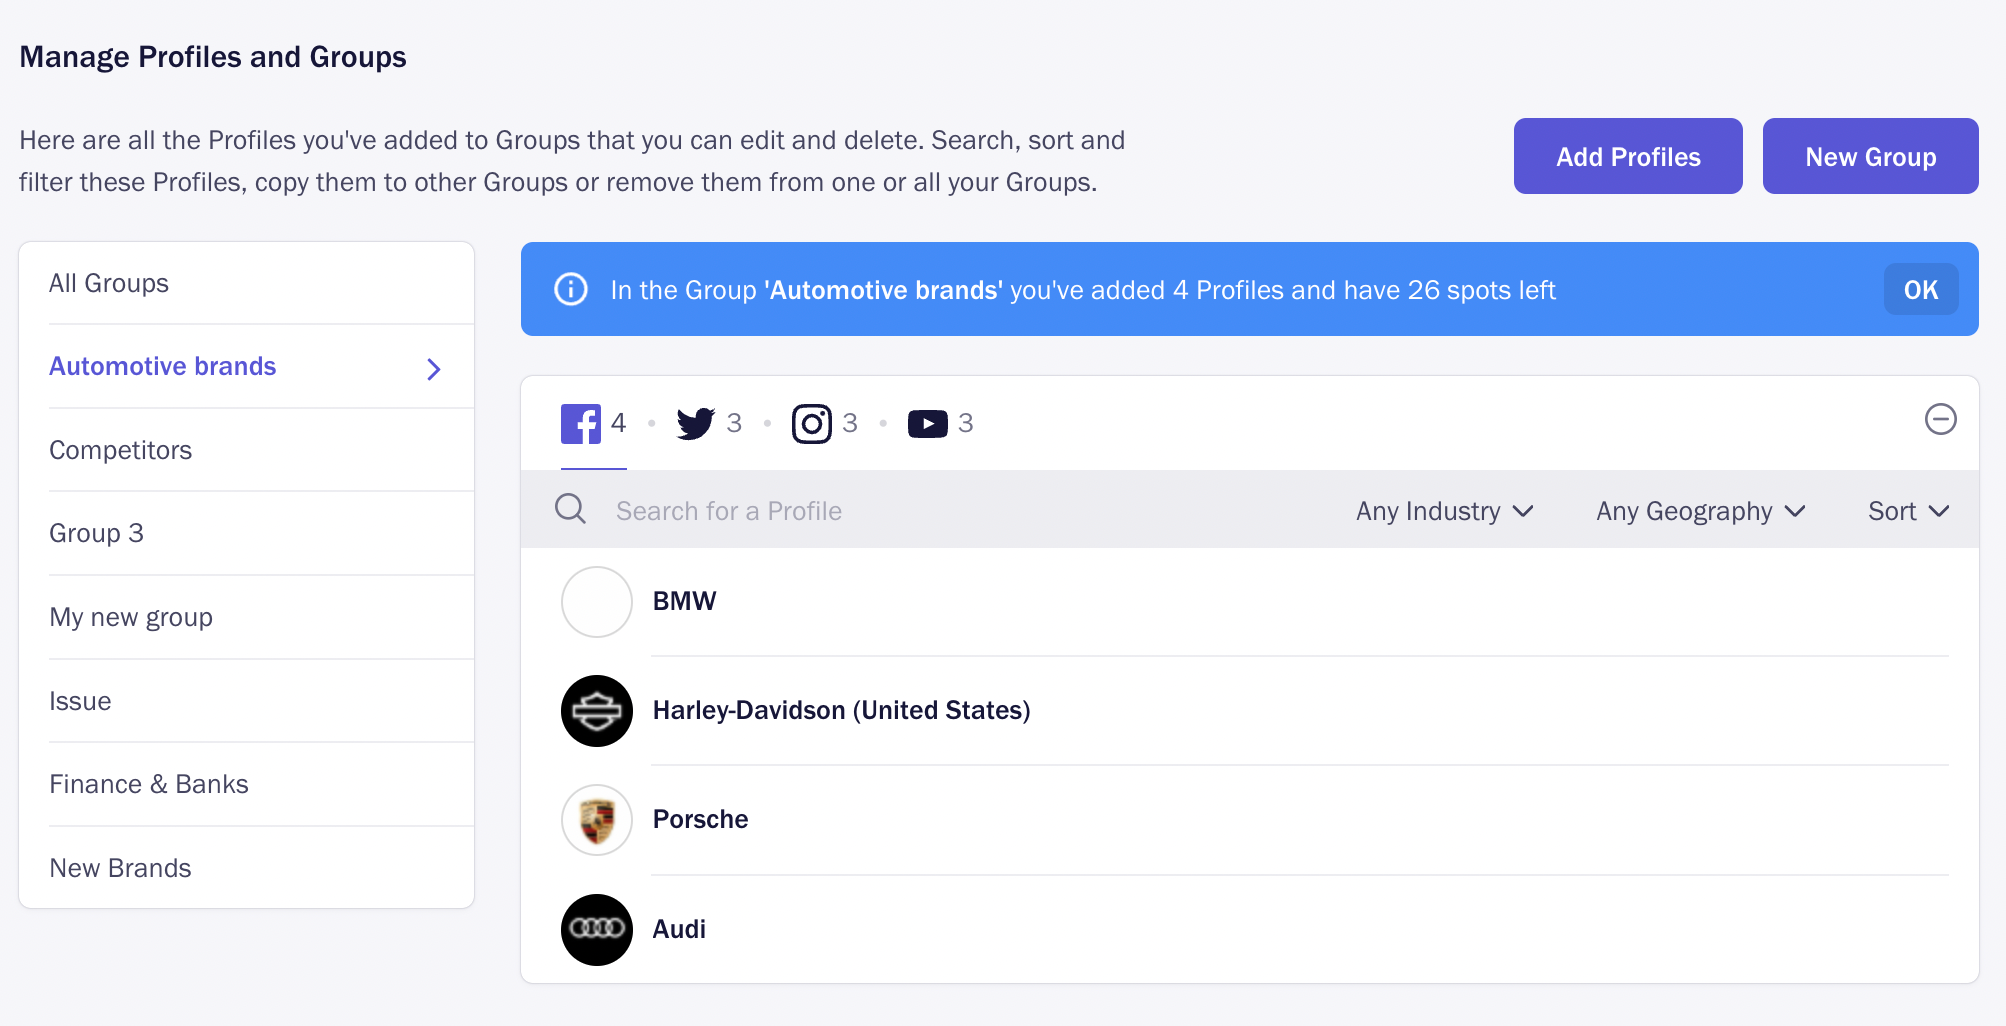Open the Finance & Banks group
2006x1026 pixels.
pyautogui.click(x=246, y=784)
